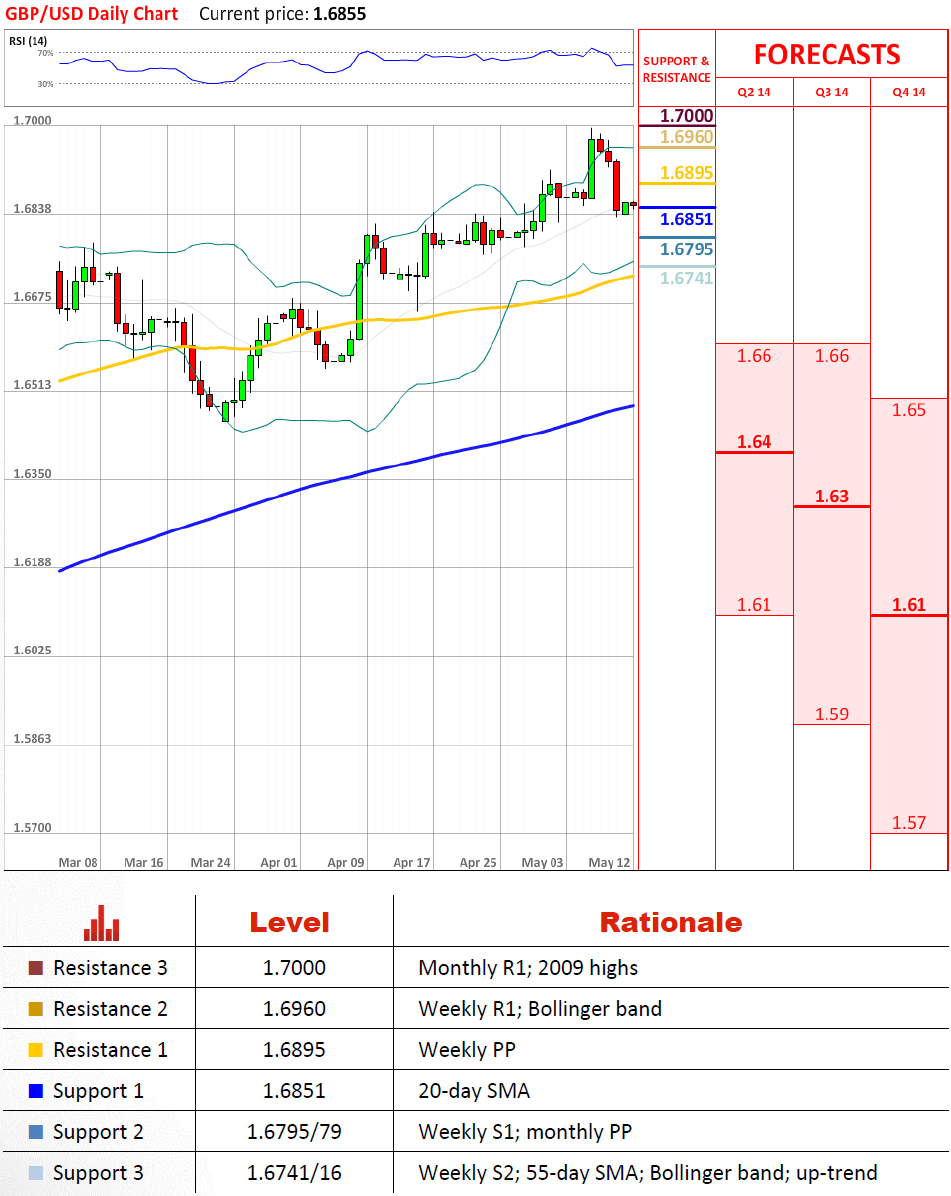Click the pale blue Support 3 legend swatch
Image resolution: width=951 pixels, height=1196 pixels.
36,1173
